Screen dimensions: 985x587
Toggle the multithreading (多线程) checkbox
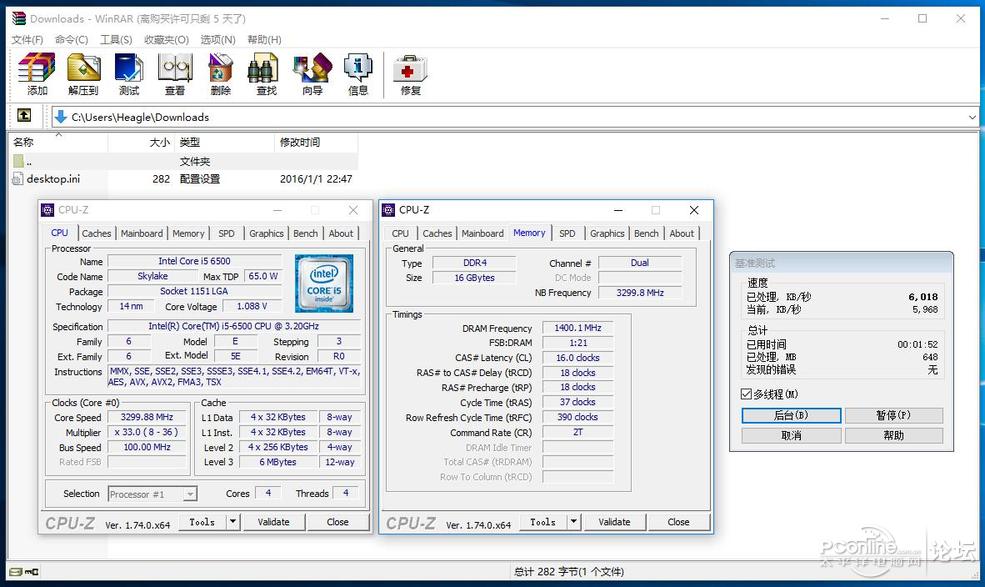pos(746,394)
